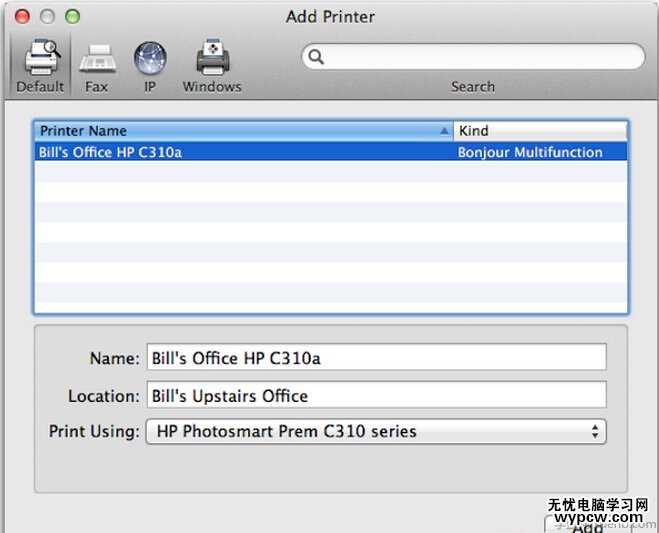Click the up-down arrows on Print Using popup
Viewport: 659px width, 533px height.
pos(595,432)
